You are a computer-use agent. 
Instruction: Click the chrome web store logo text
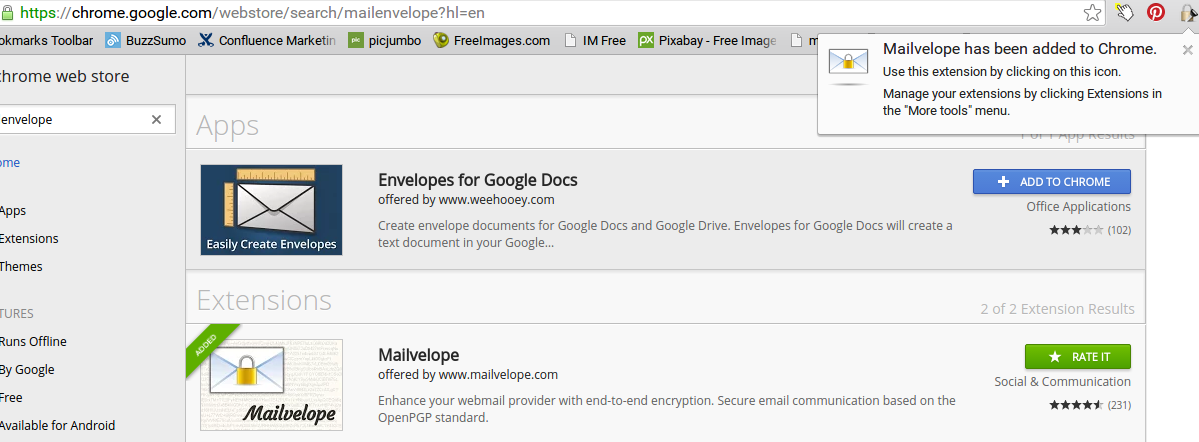(x=65, y=76)
